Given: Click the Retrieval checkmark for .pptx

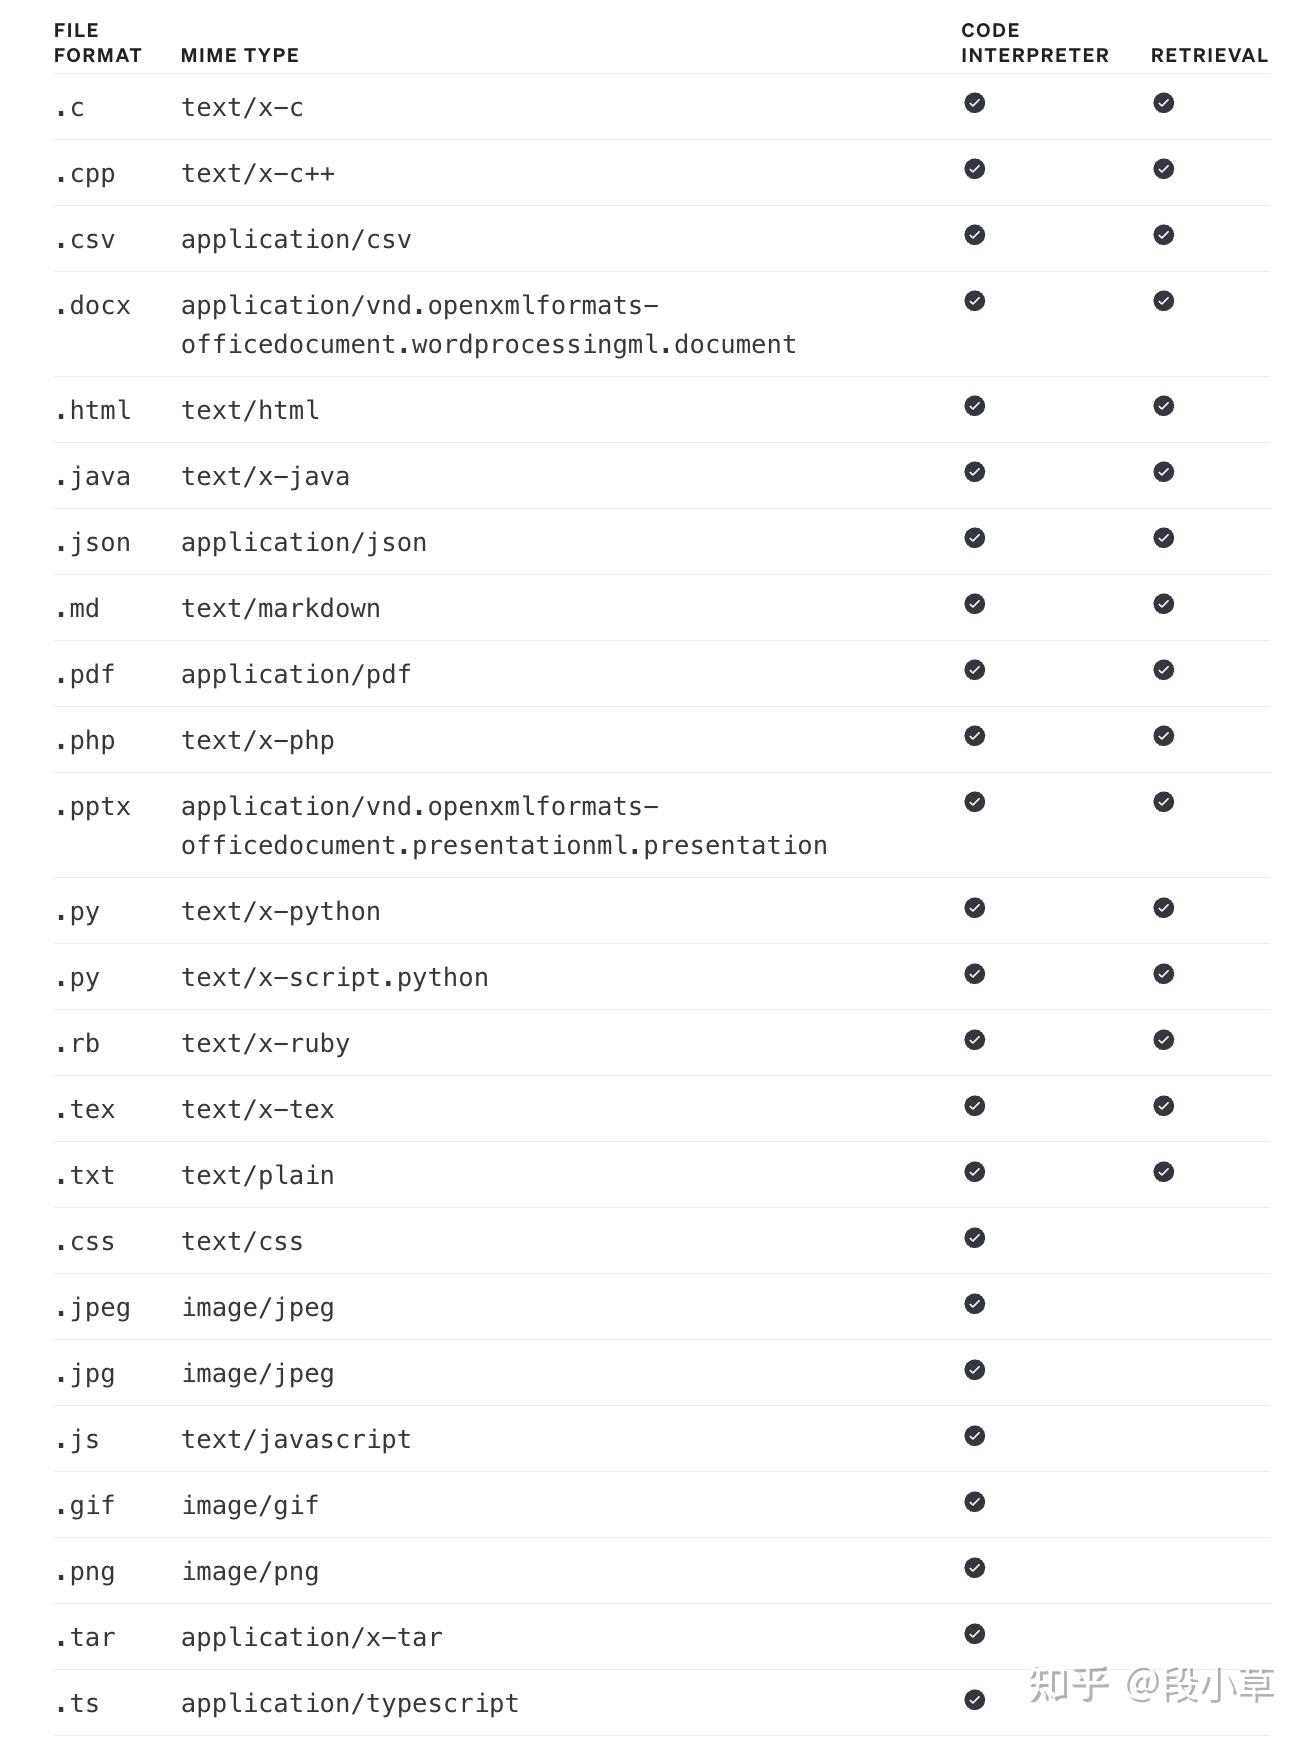Looking at the screenshot, I should click(1163, 802).
